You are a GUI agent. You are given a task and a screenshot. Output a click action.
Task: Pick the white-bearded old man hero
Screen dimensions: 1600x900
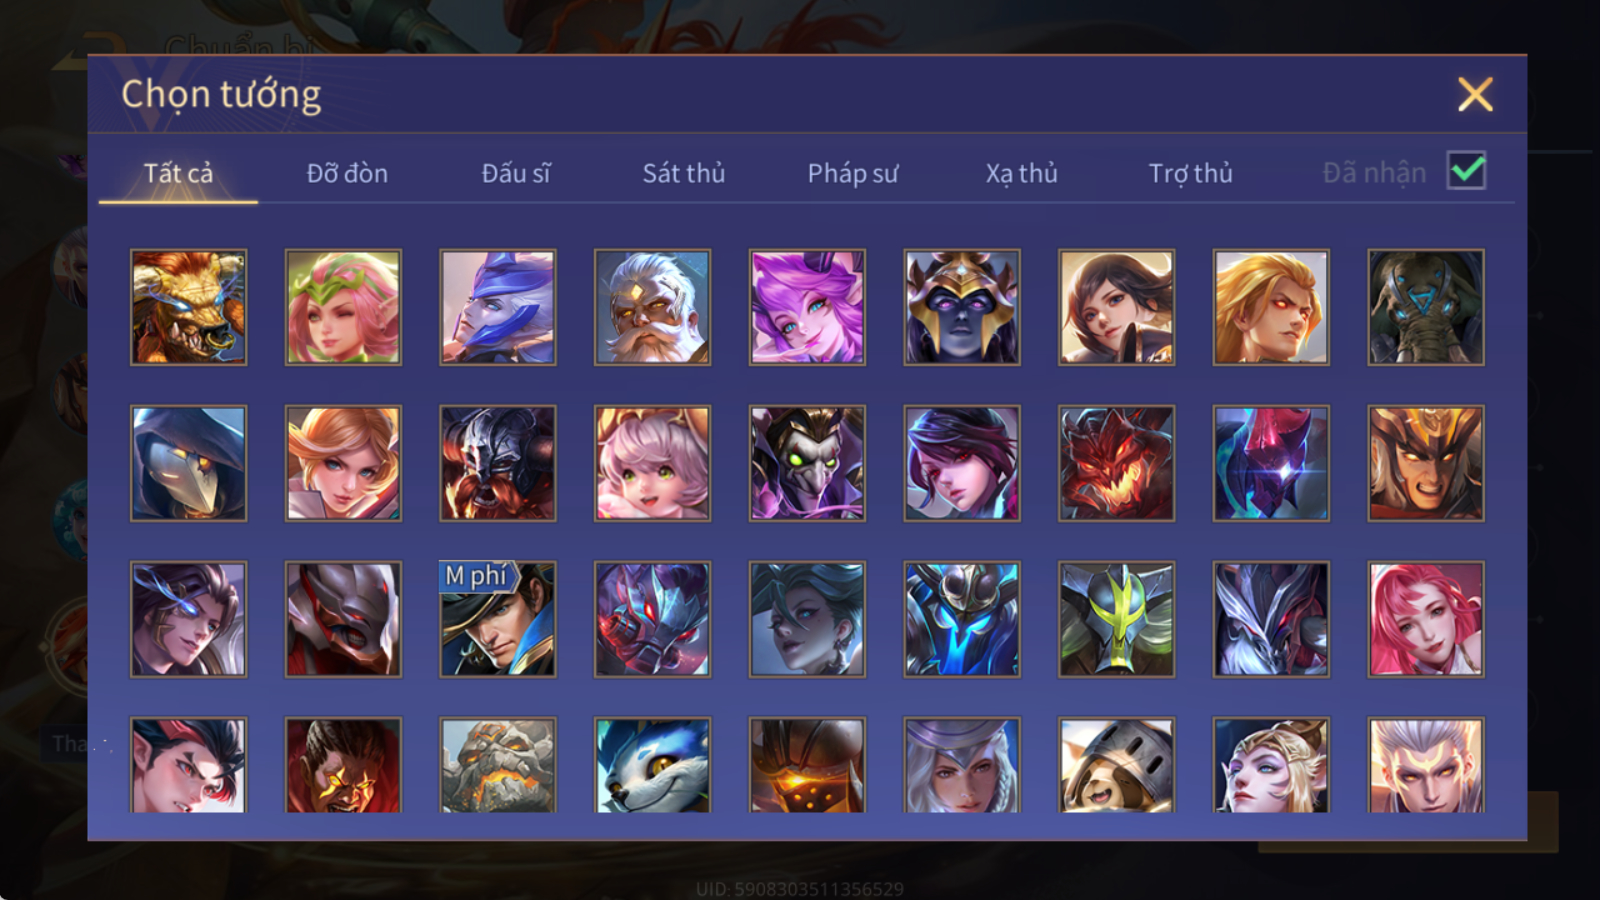click(x=652, y=307)
